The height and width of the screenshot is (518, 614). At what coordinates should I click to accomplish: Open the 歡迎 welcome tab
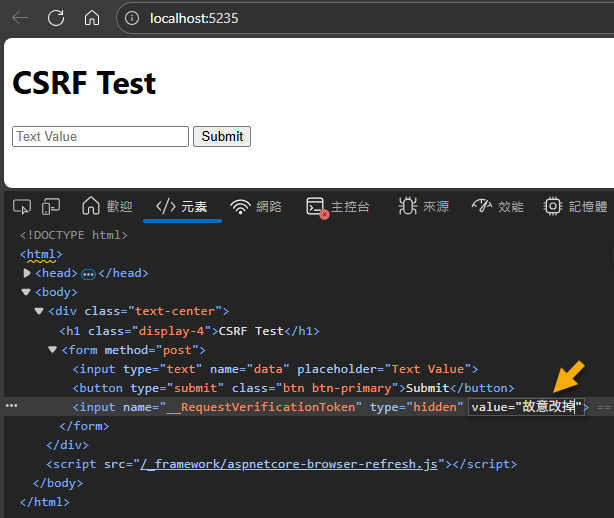click(107, 206)
